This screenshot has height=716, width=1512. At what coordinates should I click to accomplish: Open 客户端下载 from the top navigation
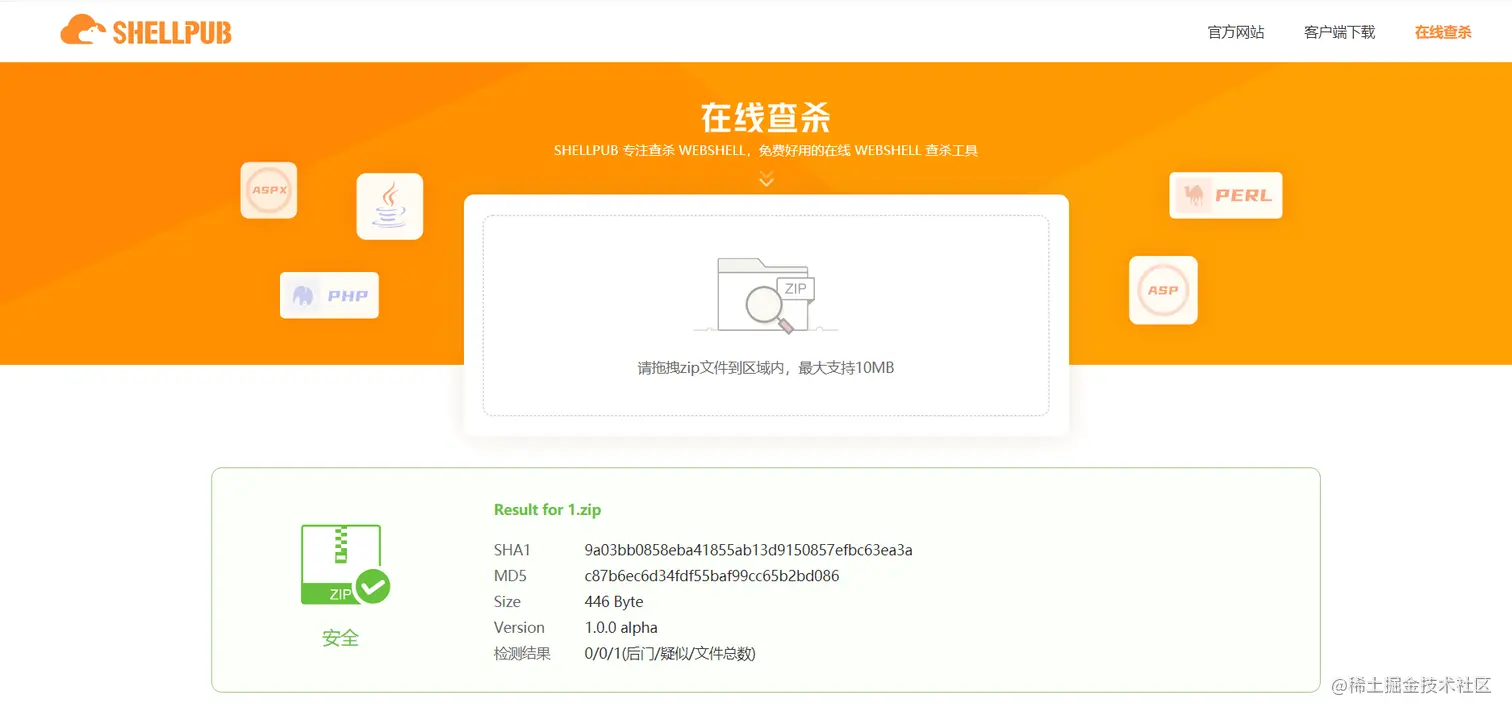pyautogui.click(x=1338, y=31)
